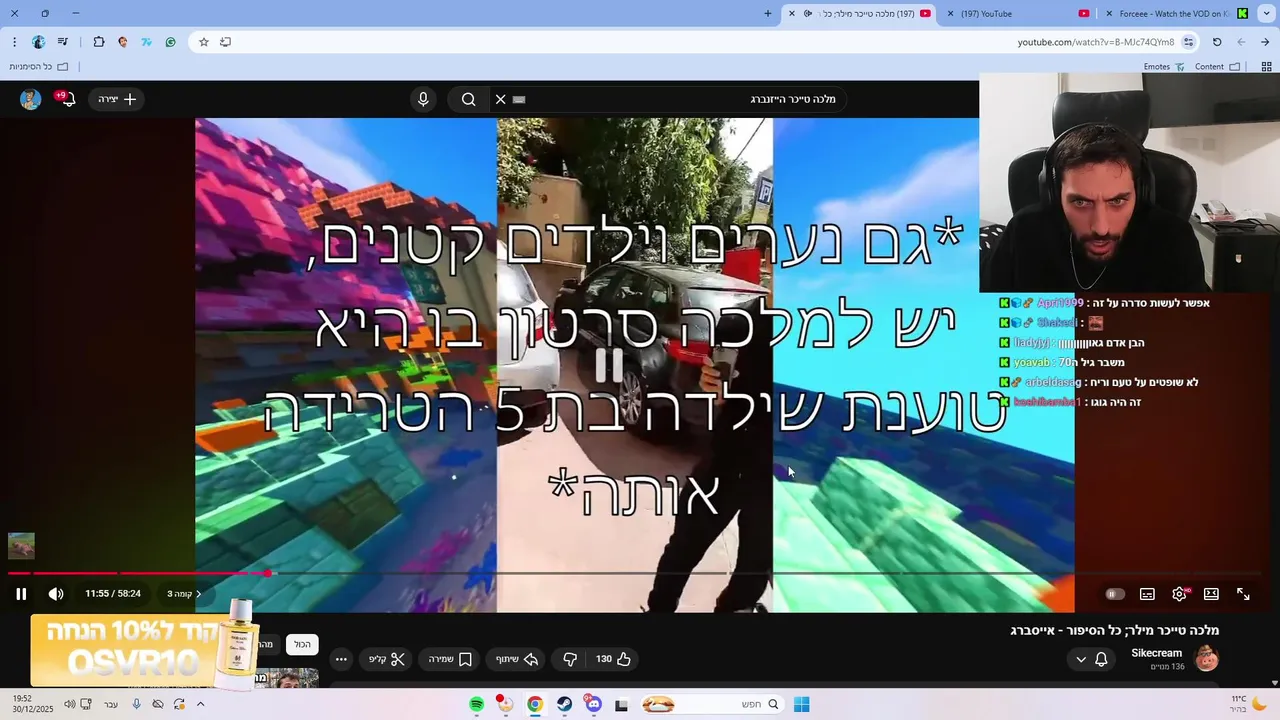Open Windows Start menu
1280x720 pixels.
[801, 704]
